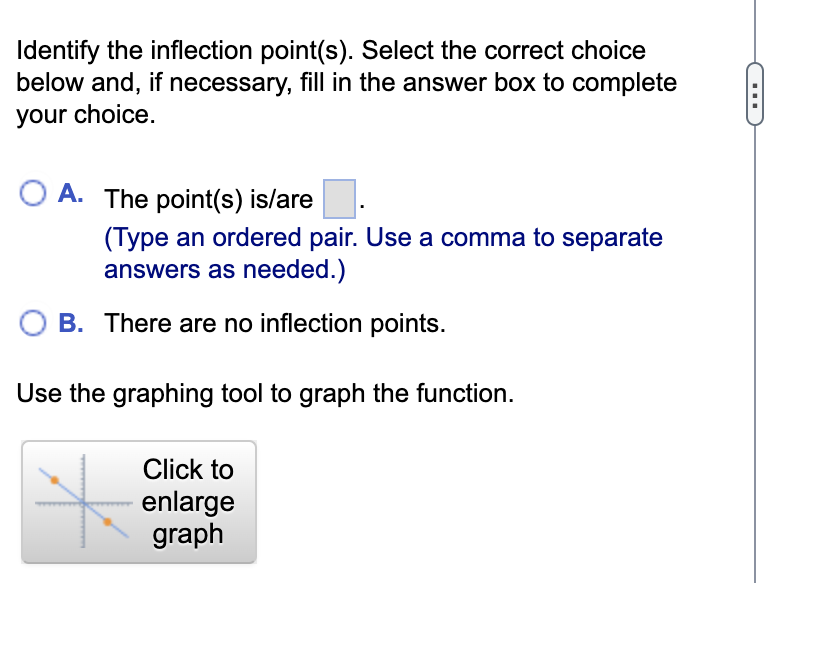828x655 pixels.
Task: Click the text 'Use the graphing tool to graph the function.'
Action: pyautogui.click(x=264, y=393)
